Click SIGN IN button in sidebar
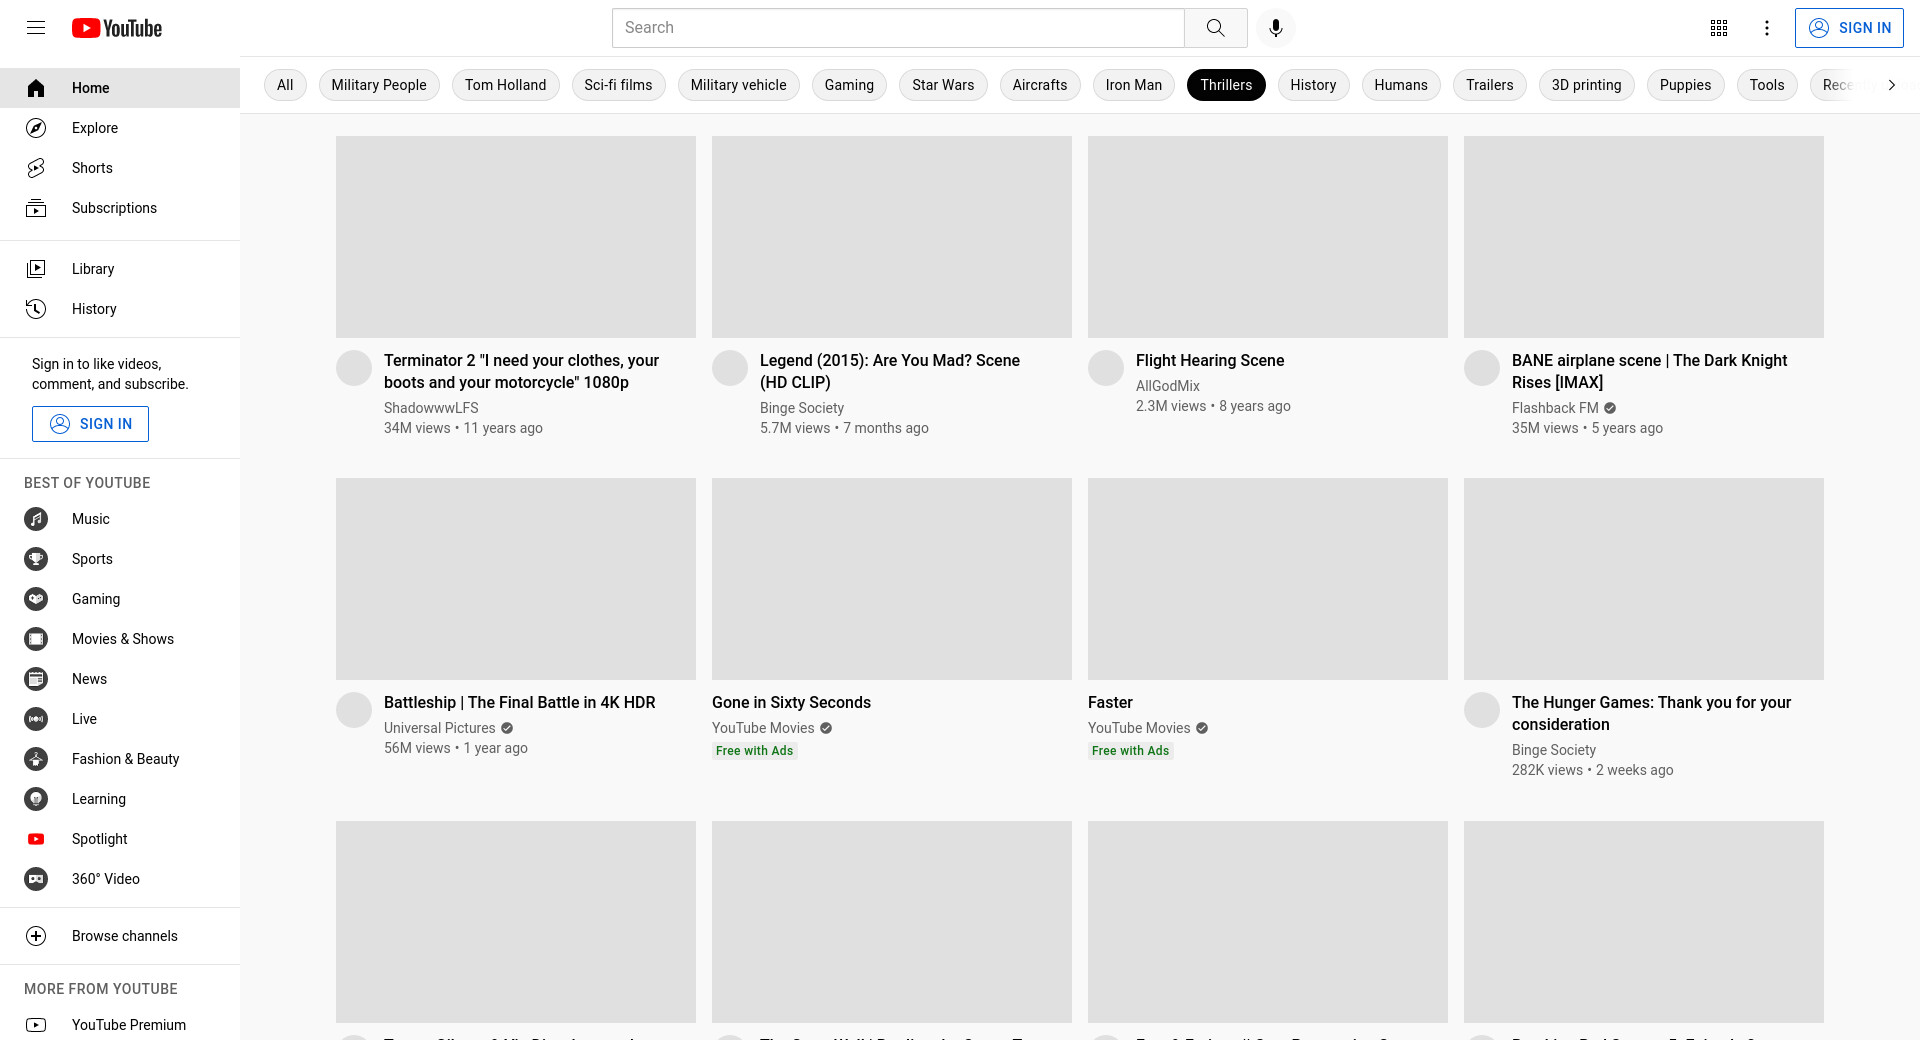The image size is (1920, 1040). pyautogui.click(x=90, y=424)
